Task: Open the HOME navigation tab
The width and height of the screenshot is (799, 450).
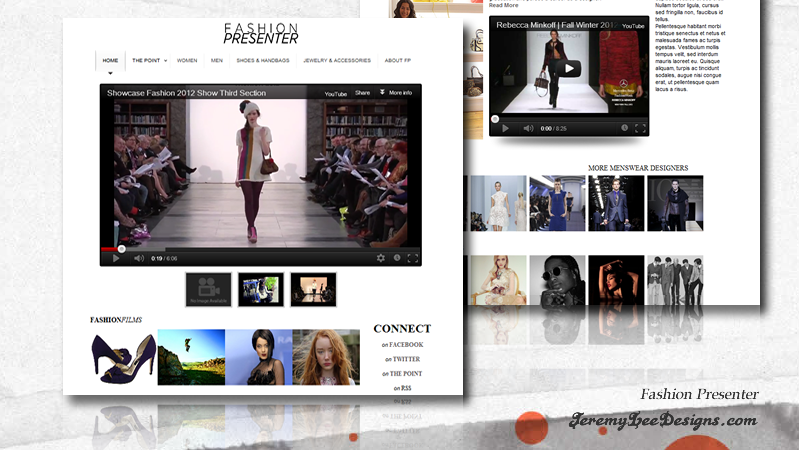Action: 110,60
